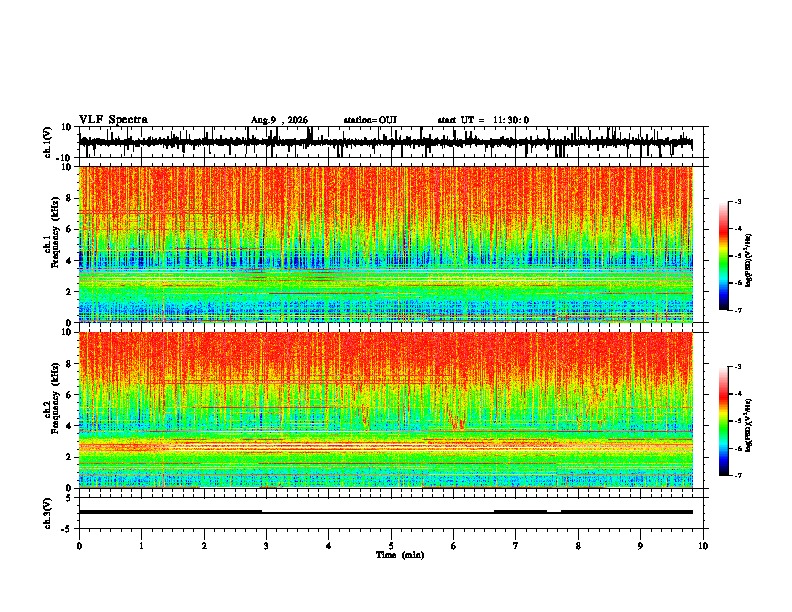
Task: Click time axis tick label "2"
Action: coord(204,546)
